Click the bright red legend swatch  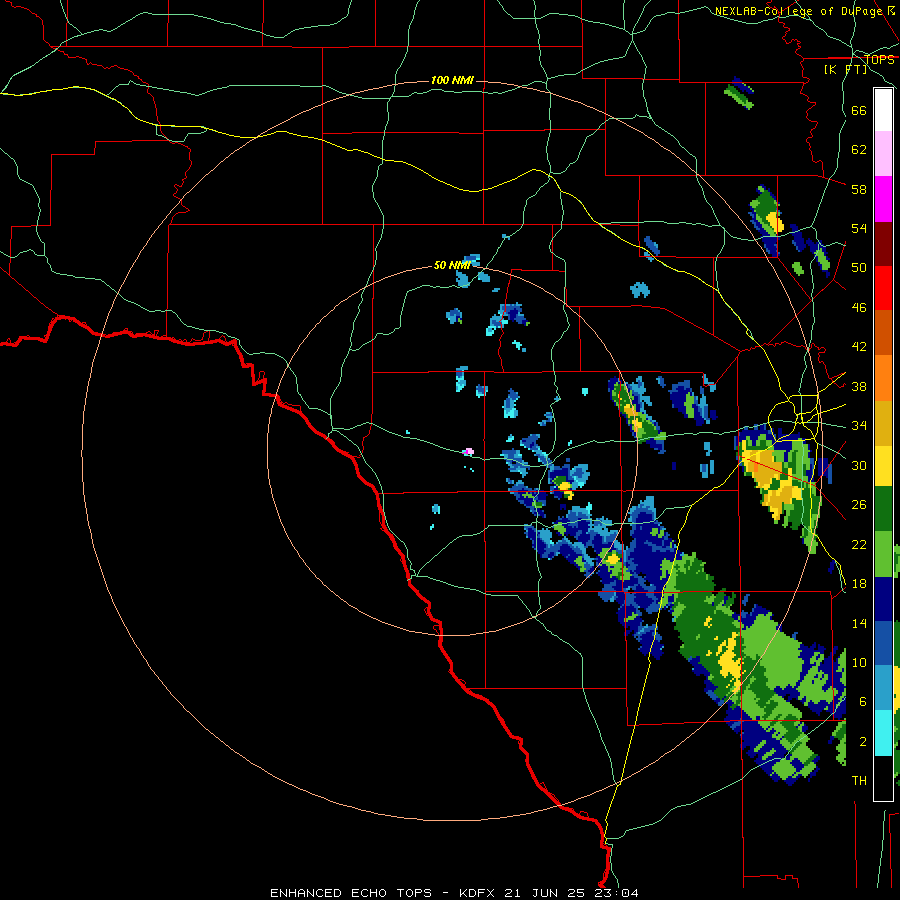[x=883, y=288]
